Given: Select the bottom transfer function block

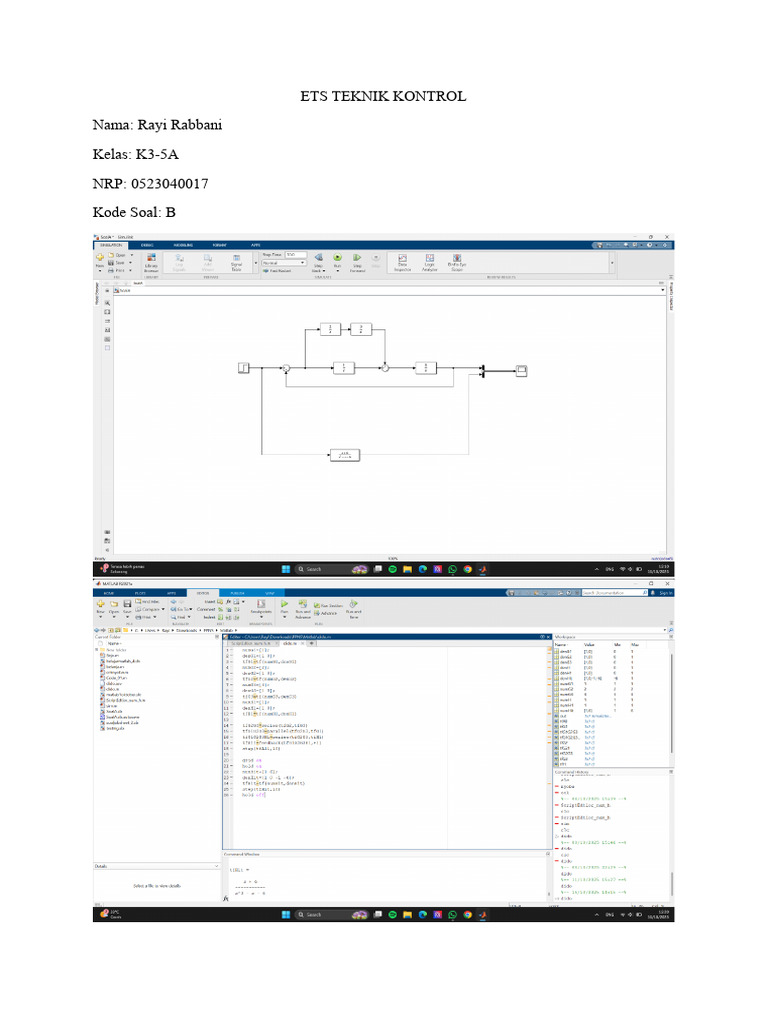Looking at the screenshot, I should (x=345, y=455).
